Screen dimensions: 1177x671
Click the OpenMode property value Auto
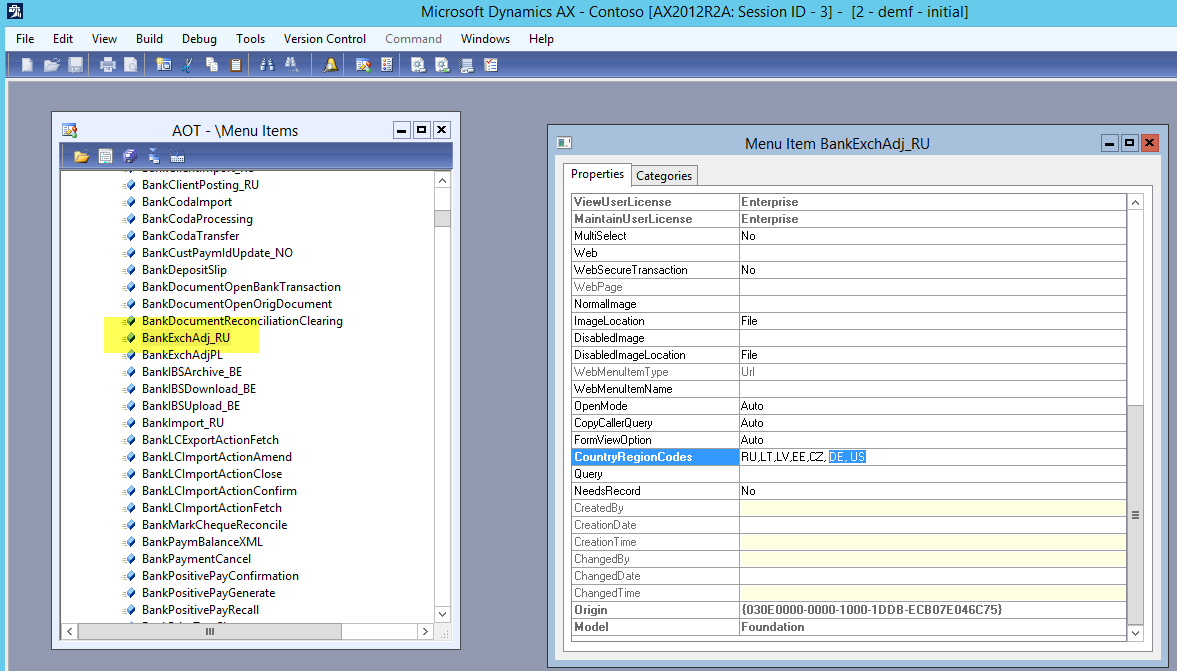pos(752,406)
